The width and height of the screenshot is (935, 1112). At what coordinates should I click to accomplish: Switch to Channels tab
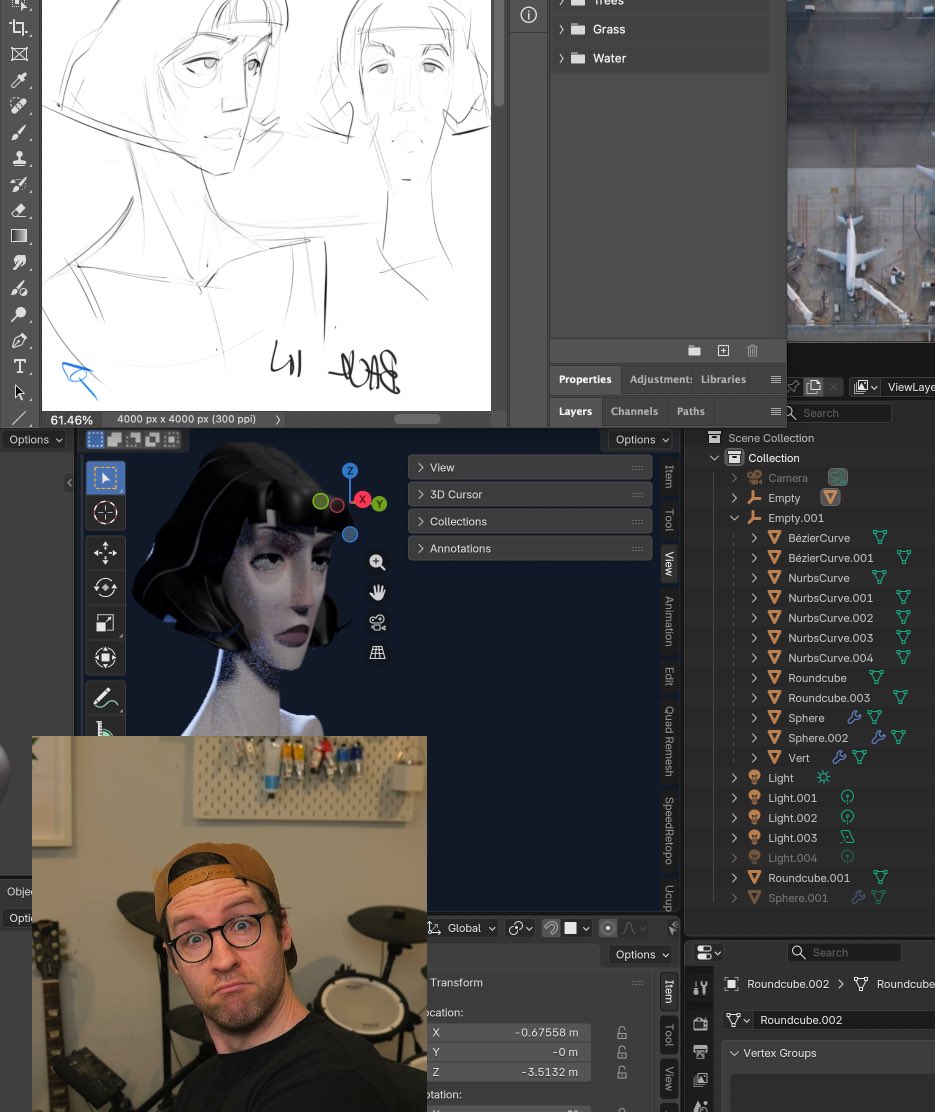pos(634,411)
